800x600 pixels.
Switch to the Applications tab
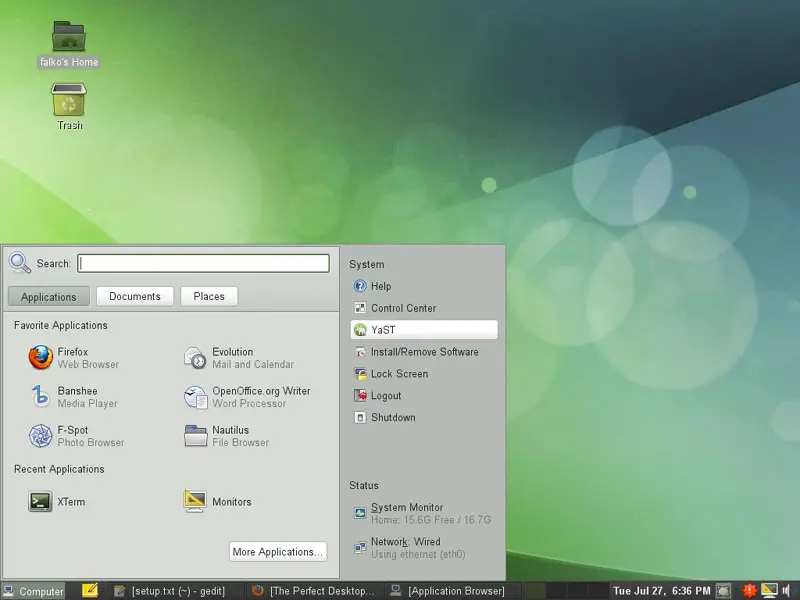tap(48, 296)
